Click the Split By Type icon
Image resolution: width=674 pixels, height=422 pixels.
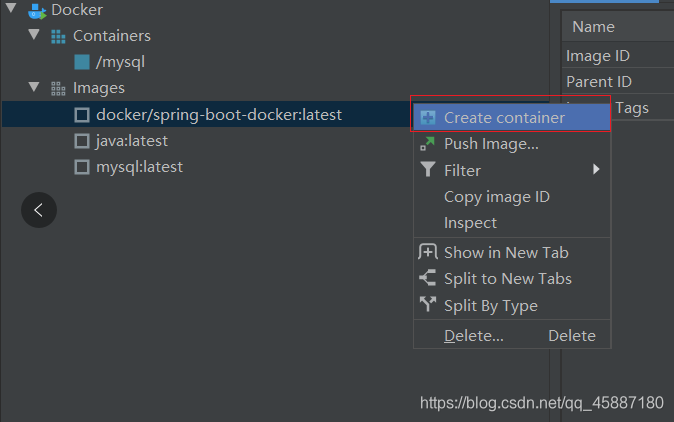point(428,304)
